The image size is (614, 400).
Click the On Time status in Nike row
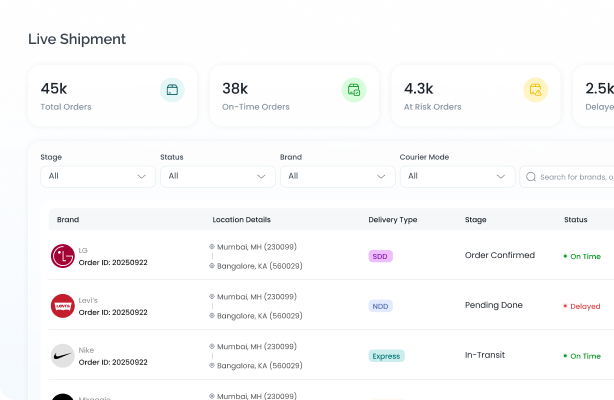pyautogui.click(x=582, y=356)
